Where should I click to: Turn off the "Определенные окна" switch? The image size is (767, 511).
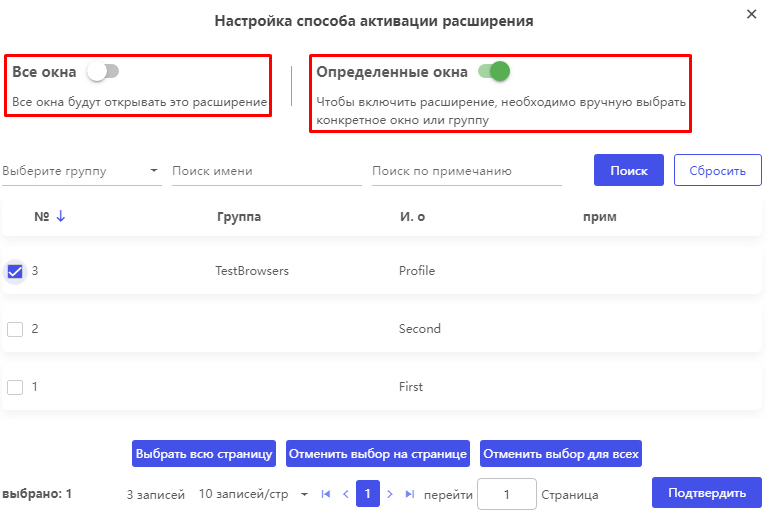(x=494, y=71)
